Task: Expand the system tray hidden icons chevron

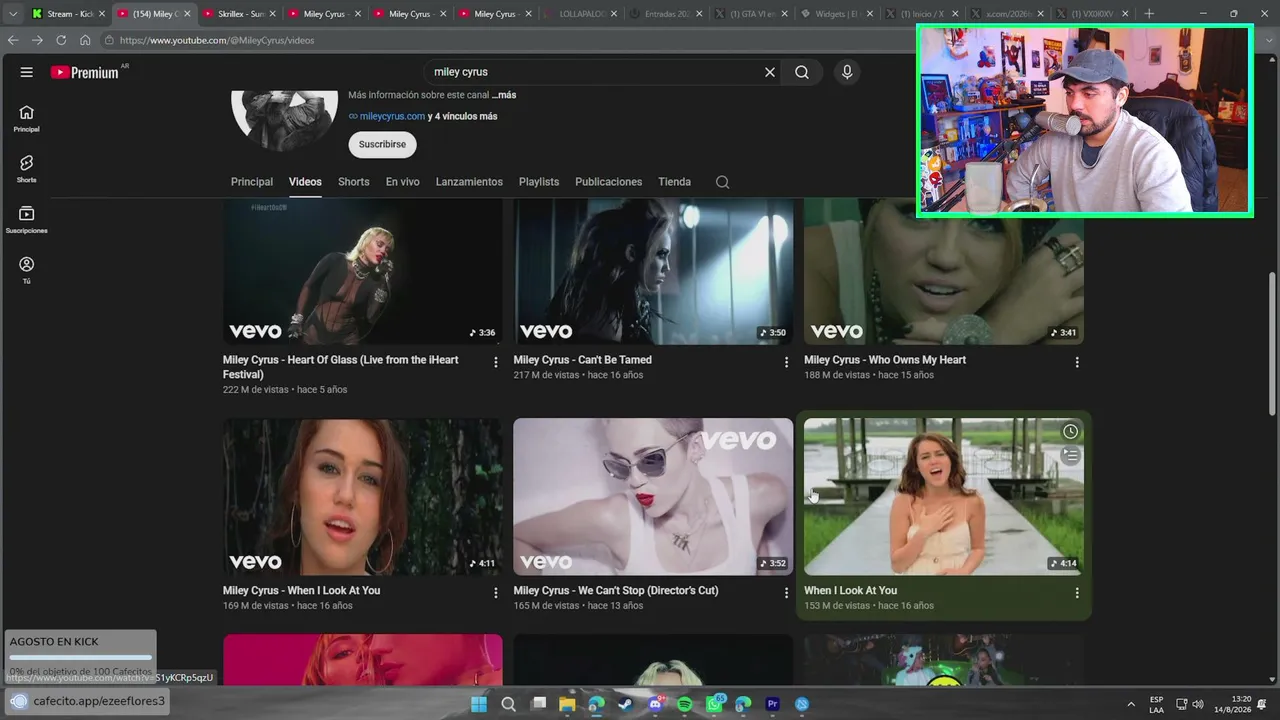Action: click(1131, 704)
